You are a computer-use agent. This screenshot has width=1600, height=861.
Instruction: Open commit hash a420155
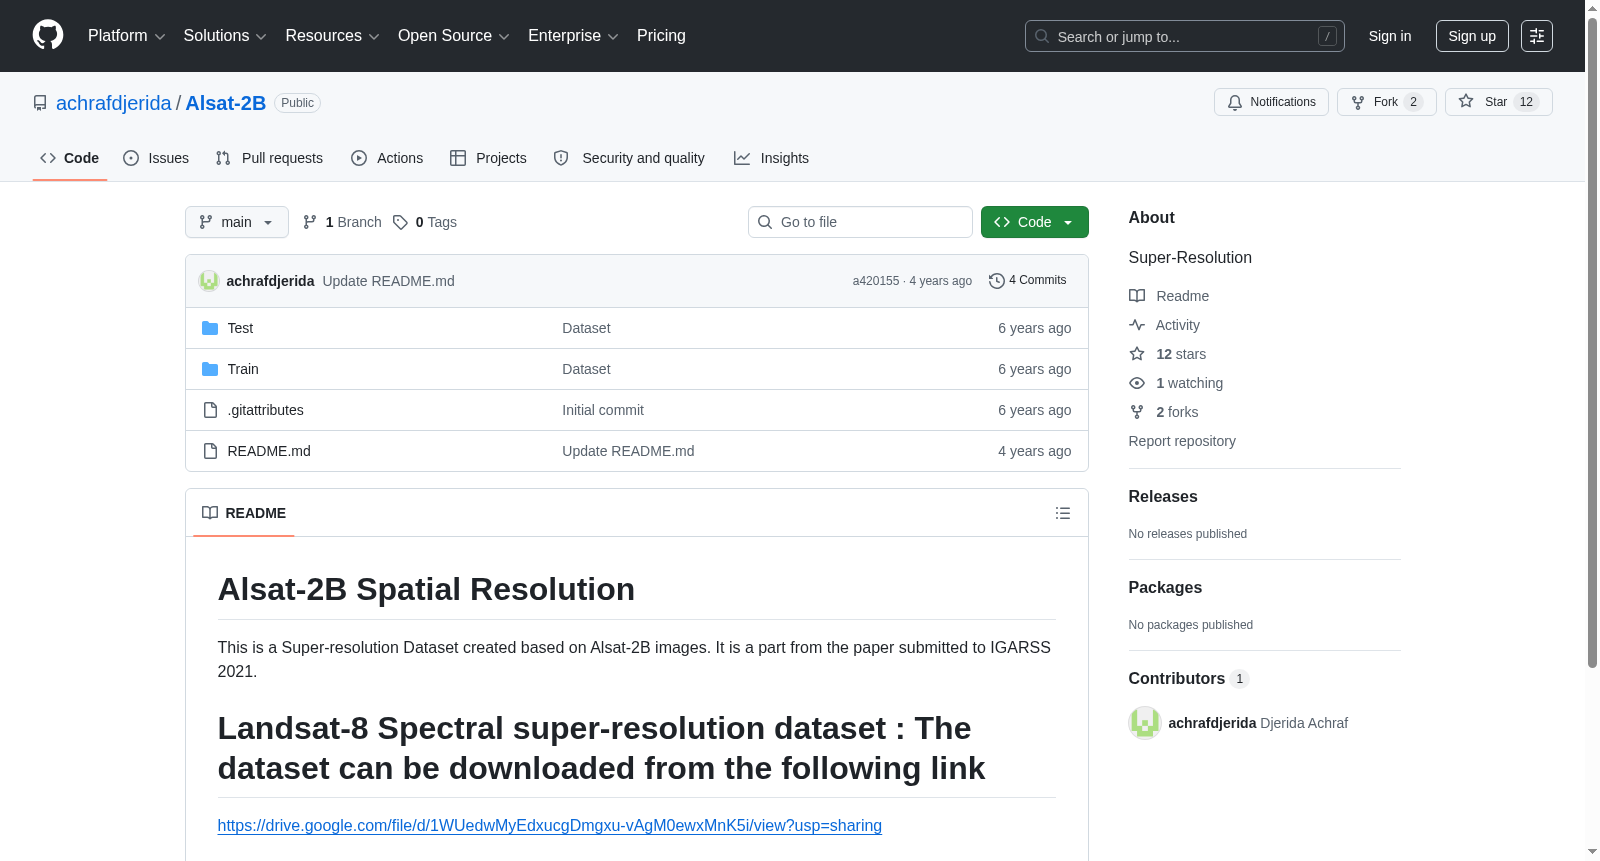point(876,281)
